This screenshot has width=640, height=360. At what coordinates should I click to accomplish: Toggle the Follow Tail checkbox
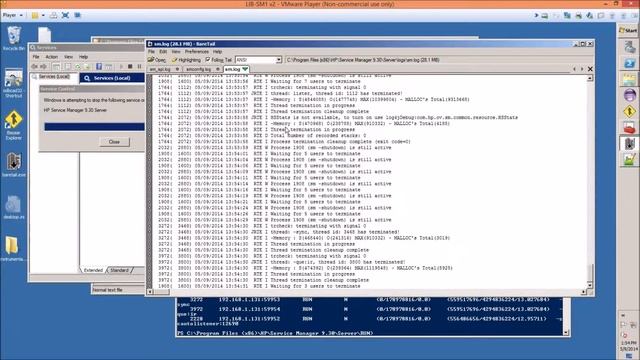208,60
